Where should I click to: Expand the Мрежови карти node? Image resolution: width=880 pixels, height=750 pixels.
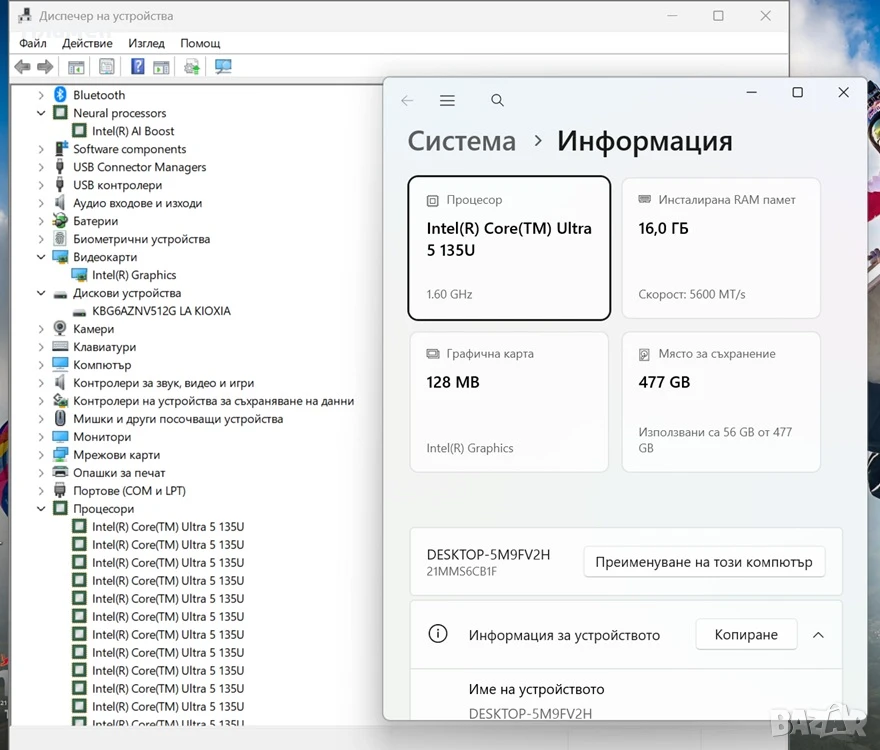coord(41,455)
